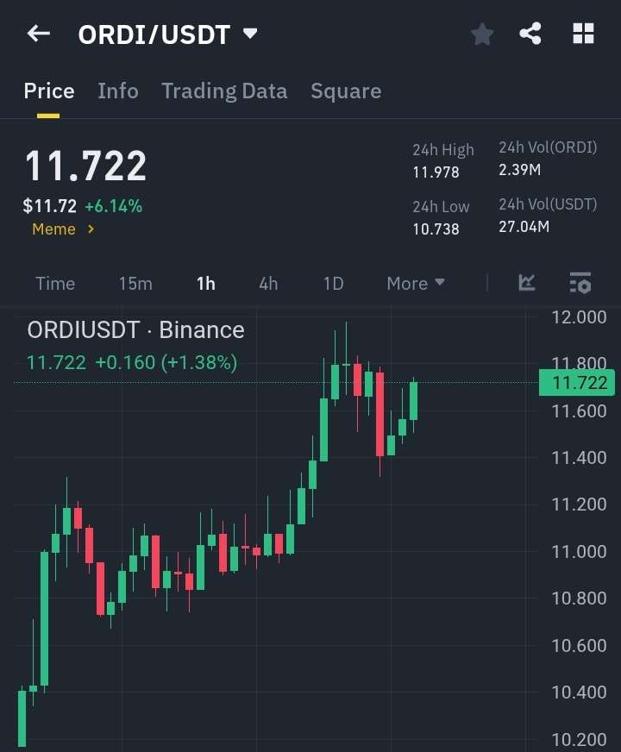This screenshot has height=752, width=621.
Task: Switch to the Trading Data tab
Action: coord(224,91)
